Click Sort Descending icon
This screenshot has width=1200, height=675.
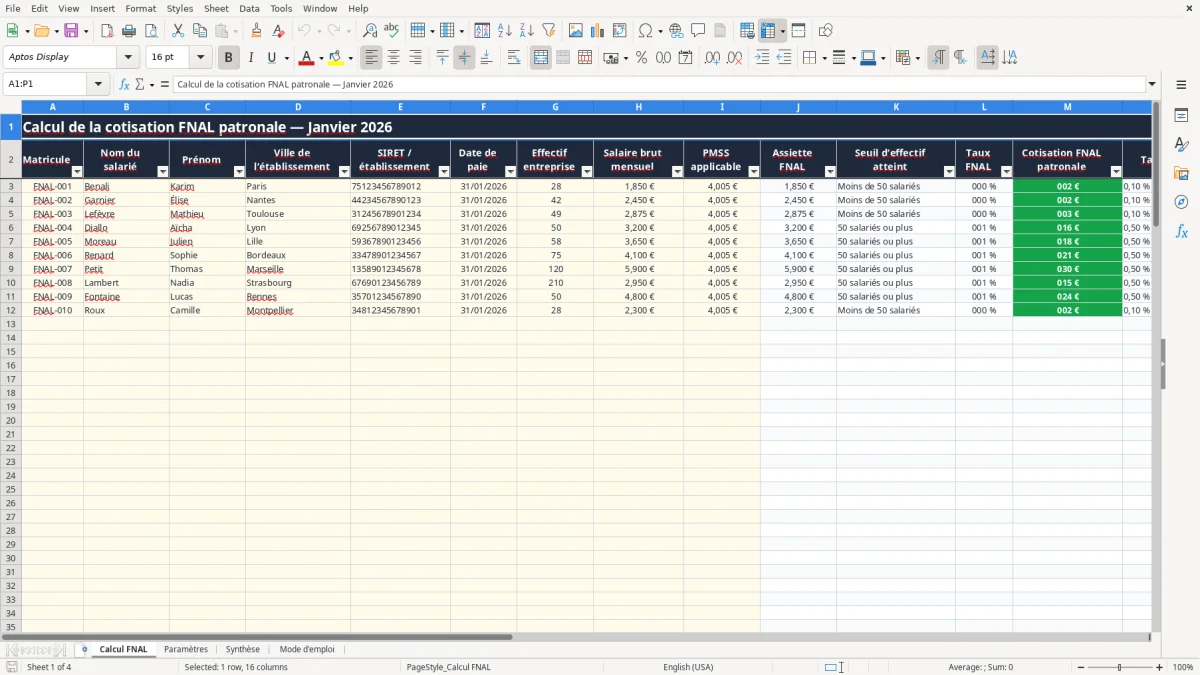tap(527, 31)
